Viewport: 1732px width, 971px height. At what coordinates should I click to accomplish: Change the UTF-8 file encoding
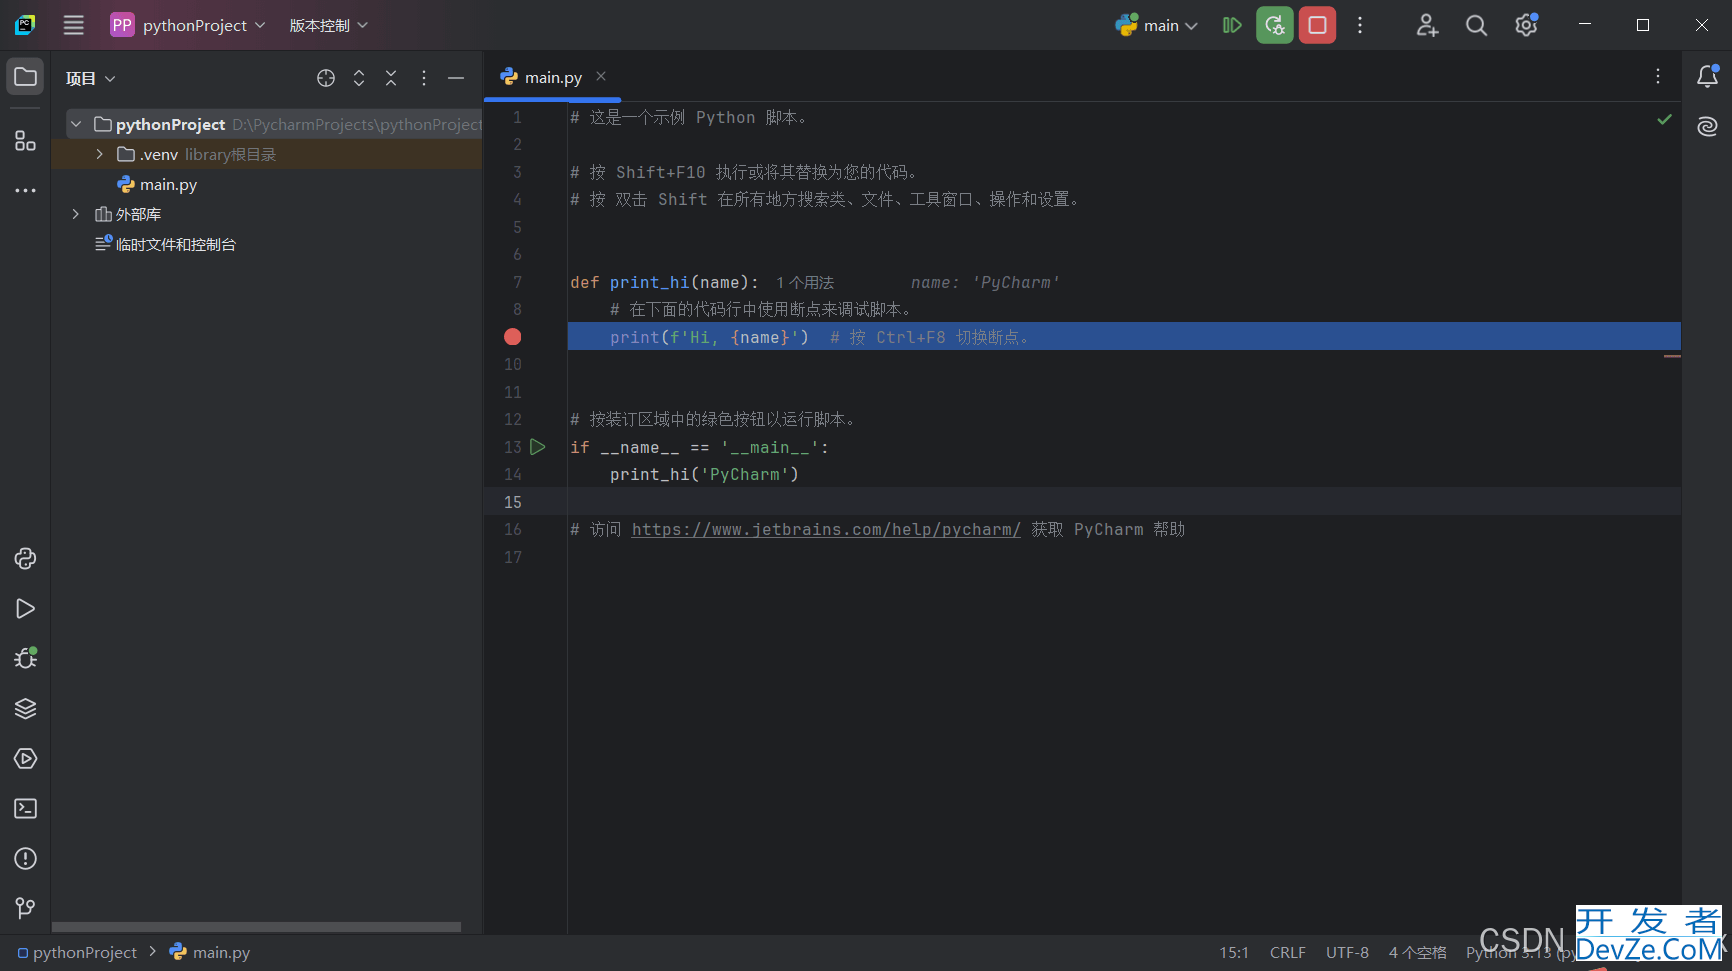coord(1347,952)
